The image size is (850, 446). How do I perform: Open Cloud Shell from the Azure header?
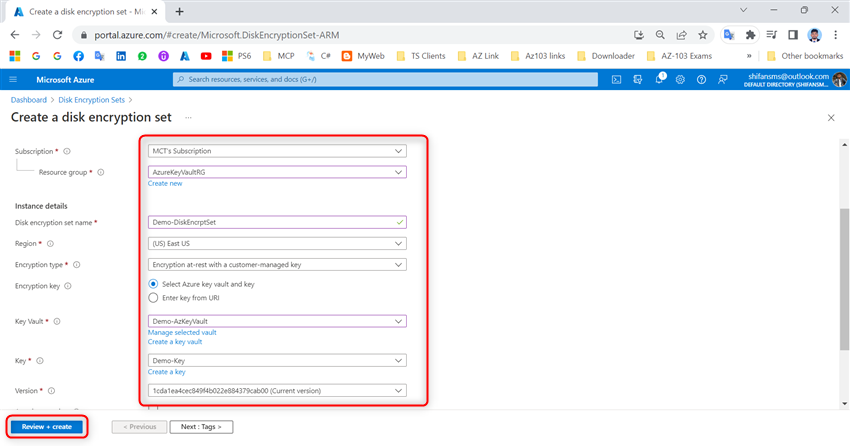click(x=616, y=80)
